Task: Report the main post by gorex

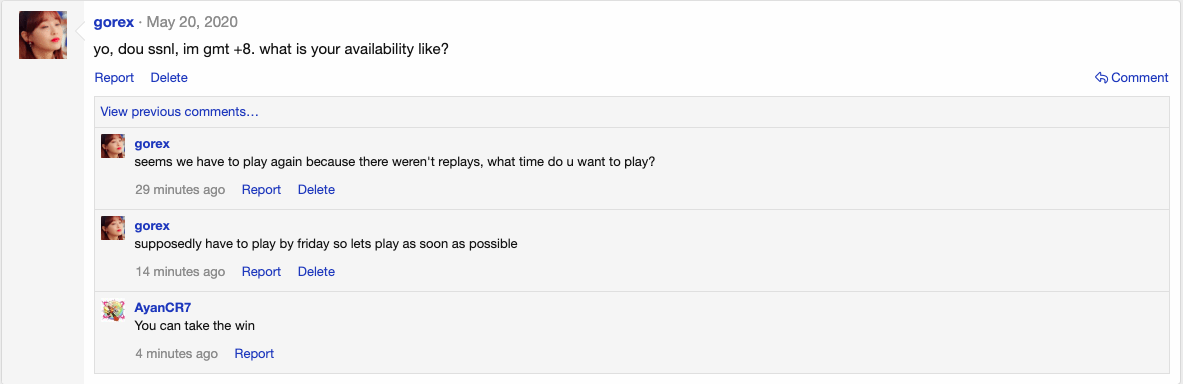Action: 114,78
